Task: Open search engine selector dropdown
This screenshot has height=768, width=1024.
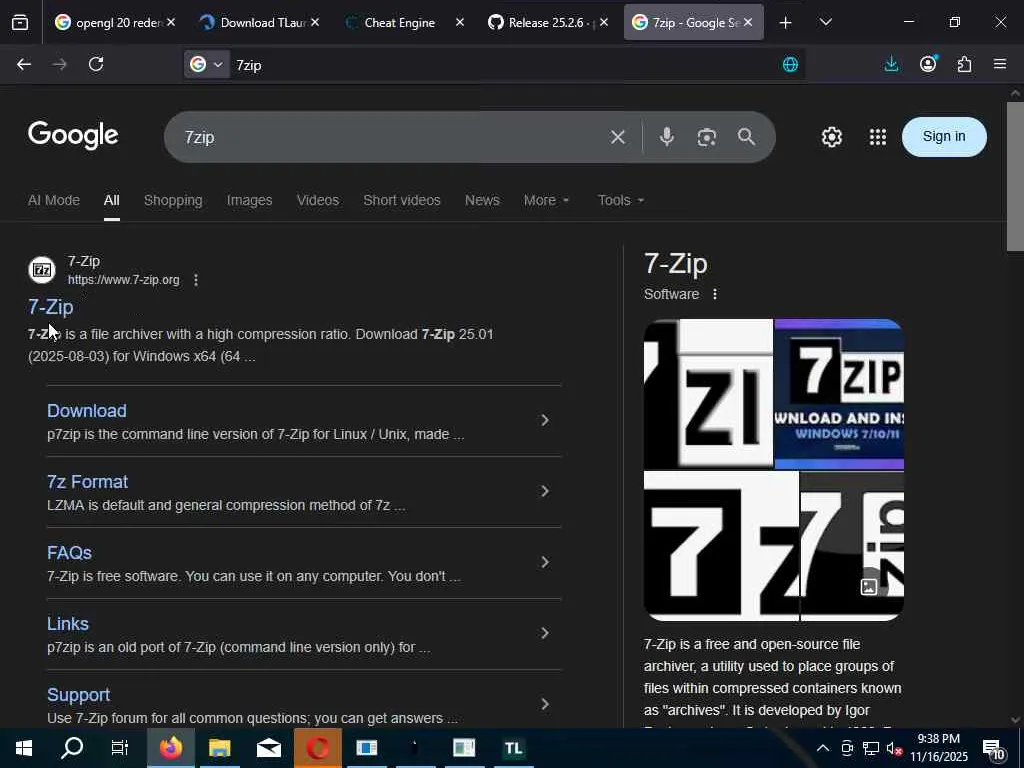Action: [x=206, y=64]
